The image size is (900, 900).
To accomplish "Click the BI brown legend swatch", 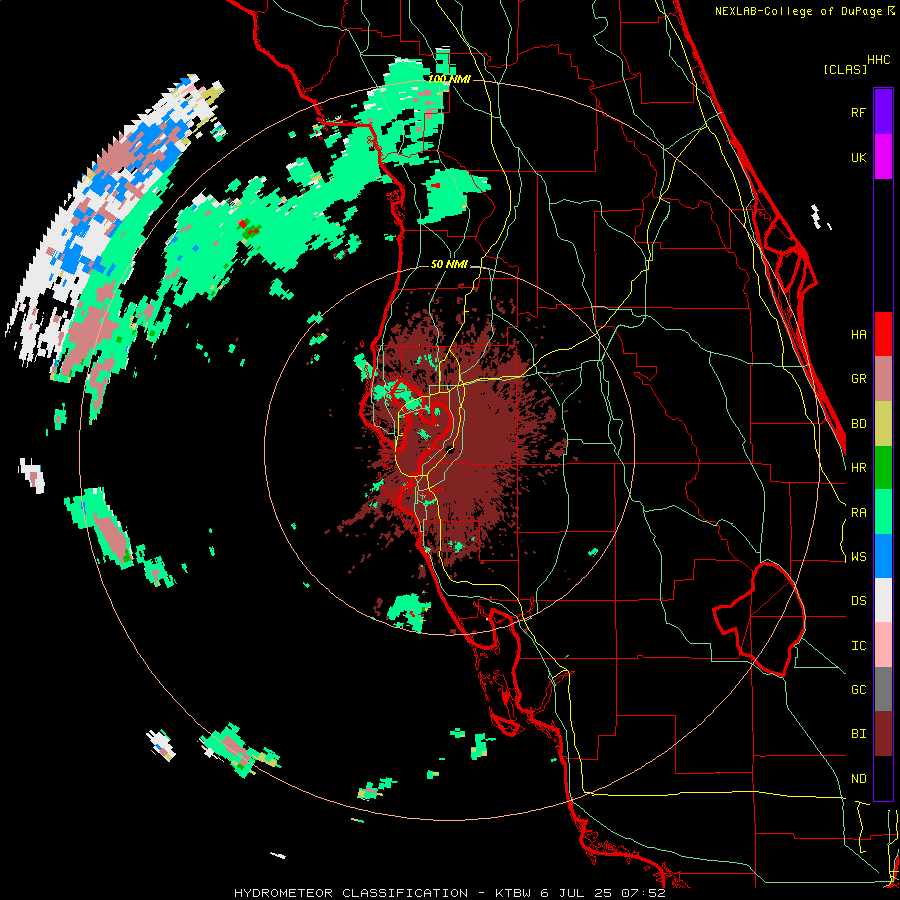I will click(x=883, y=734).
